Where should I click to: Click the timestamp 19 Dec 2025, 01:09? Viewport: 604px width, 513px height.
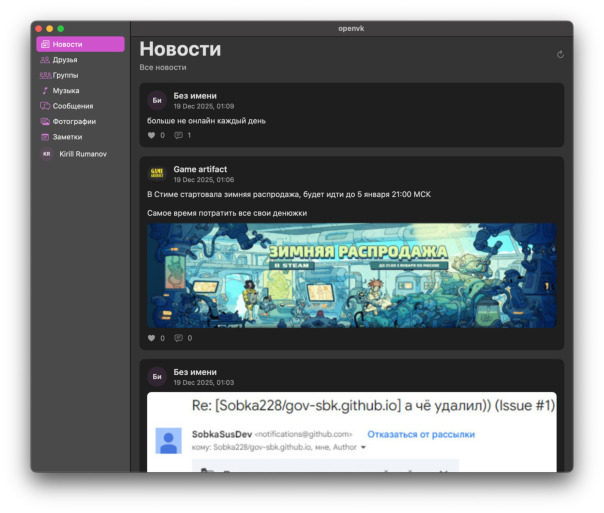(x=204, y=106)
